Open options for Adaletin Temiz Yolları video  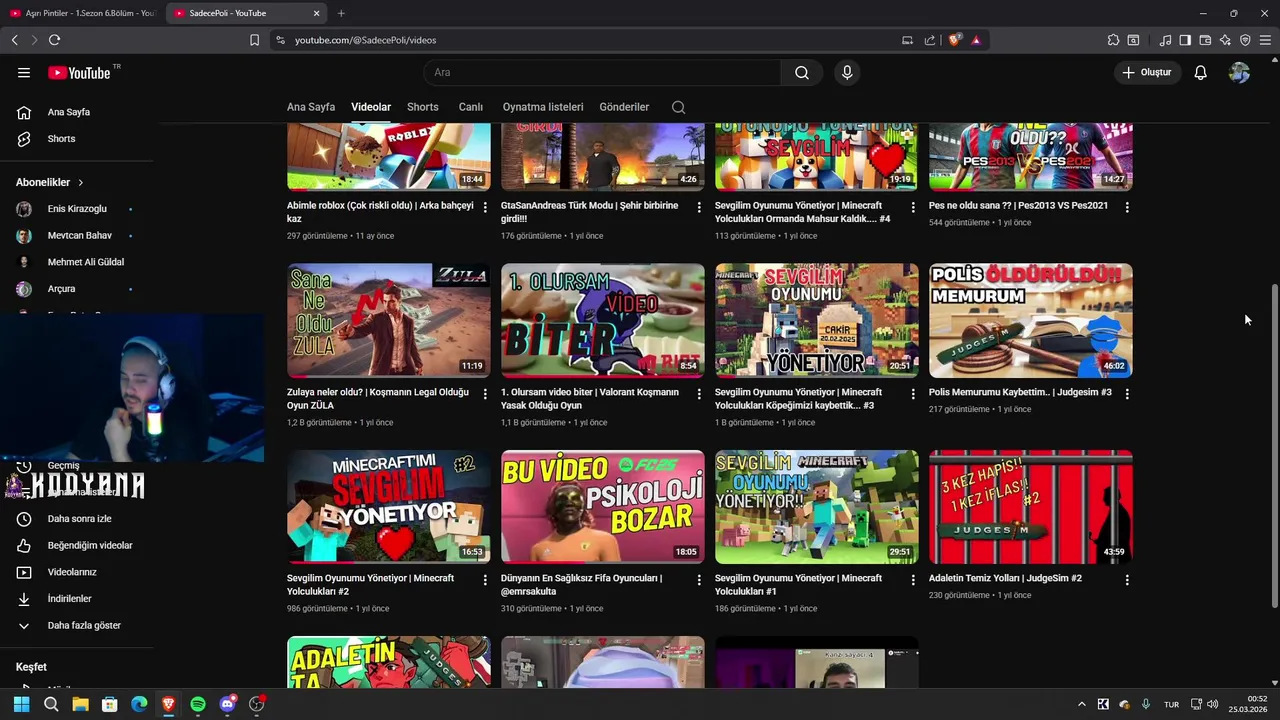coord(1127,580)
